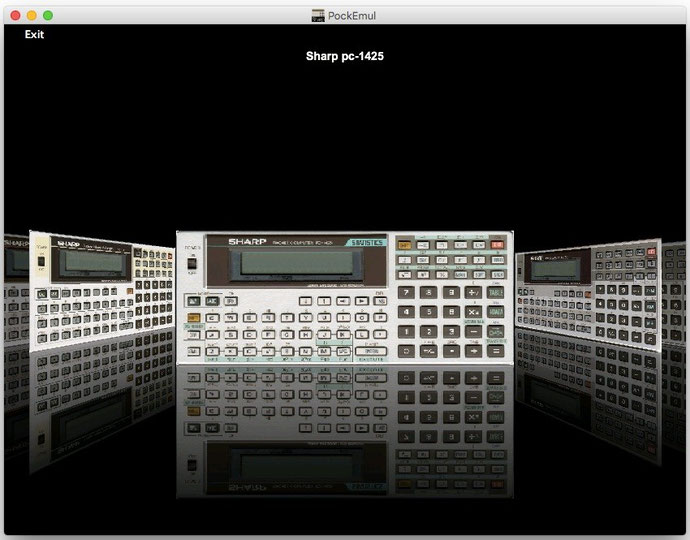Select the calculator thumbnail right of center
The image size is (690, 540).
pos(588,294)
